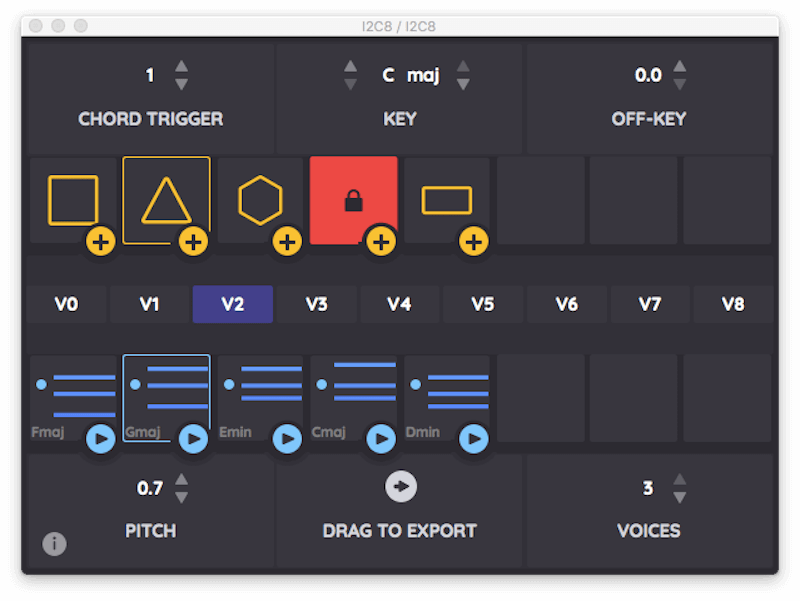800x601 pixels.
Task: Select the triangle shape pad
Action: 165,199
